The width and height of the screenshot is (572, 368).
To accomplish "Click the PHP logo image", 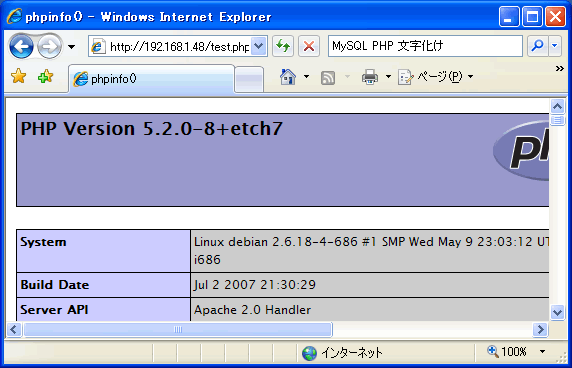I will tap(521, 150).
